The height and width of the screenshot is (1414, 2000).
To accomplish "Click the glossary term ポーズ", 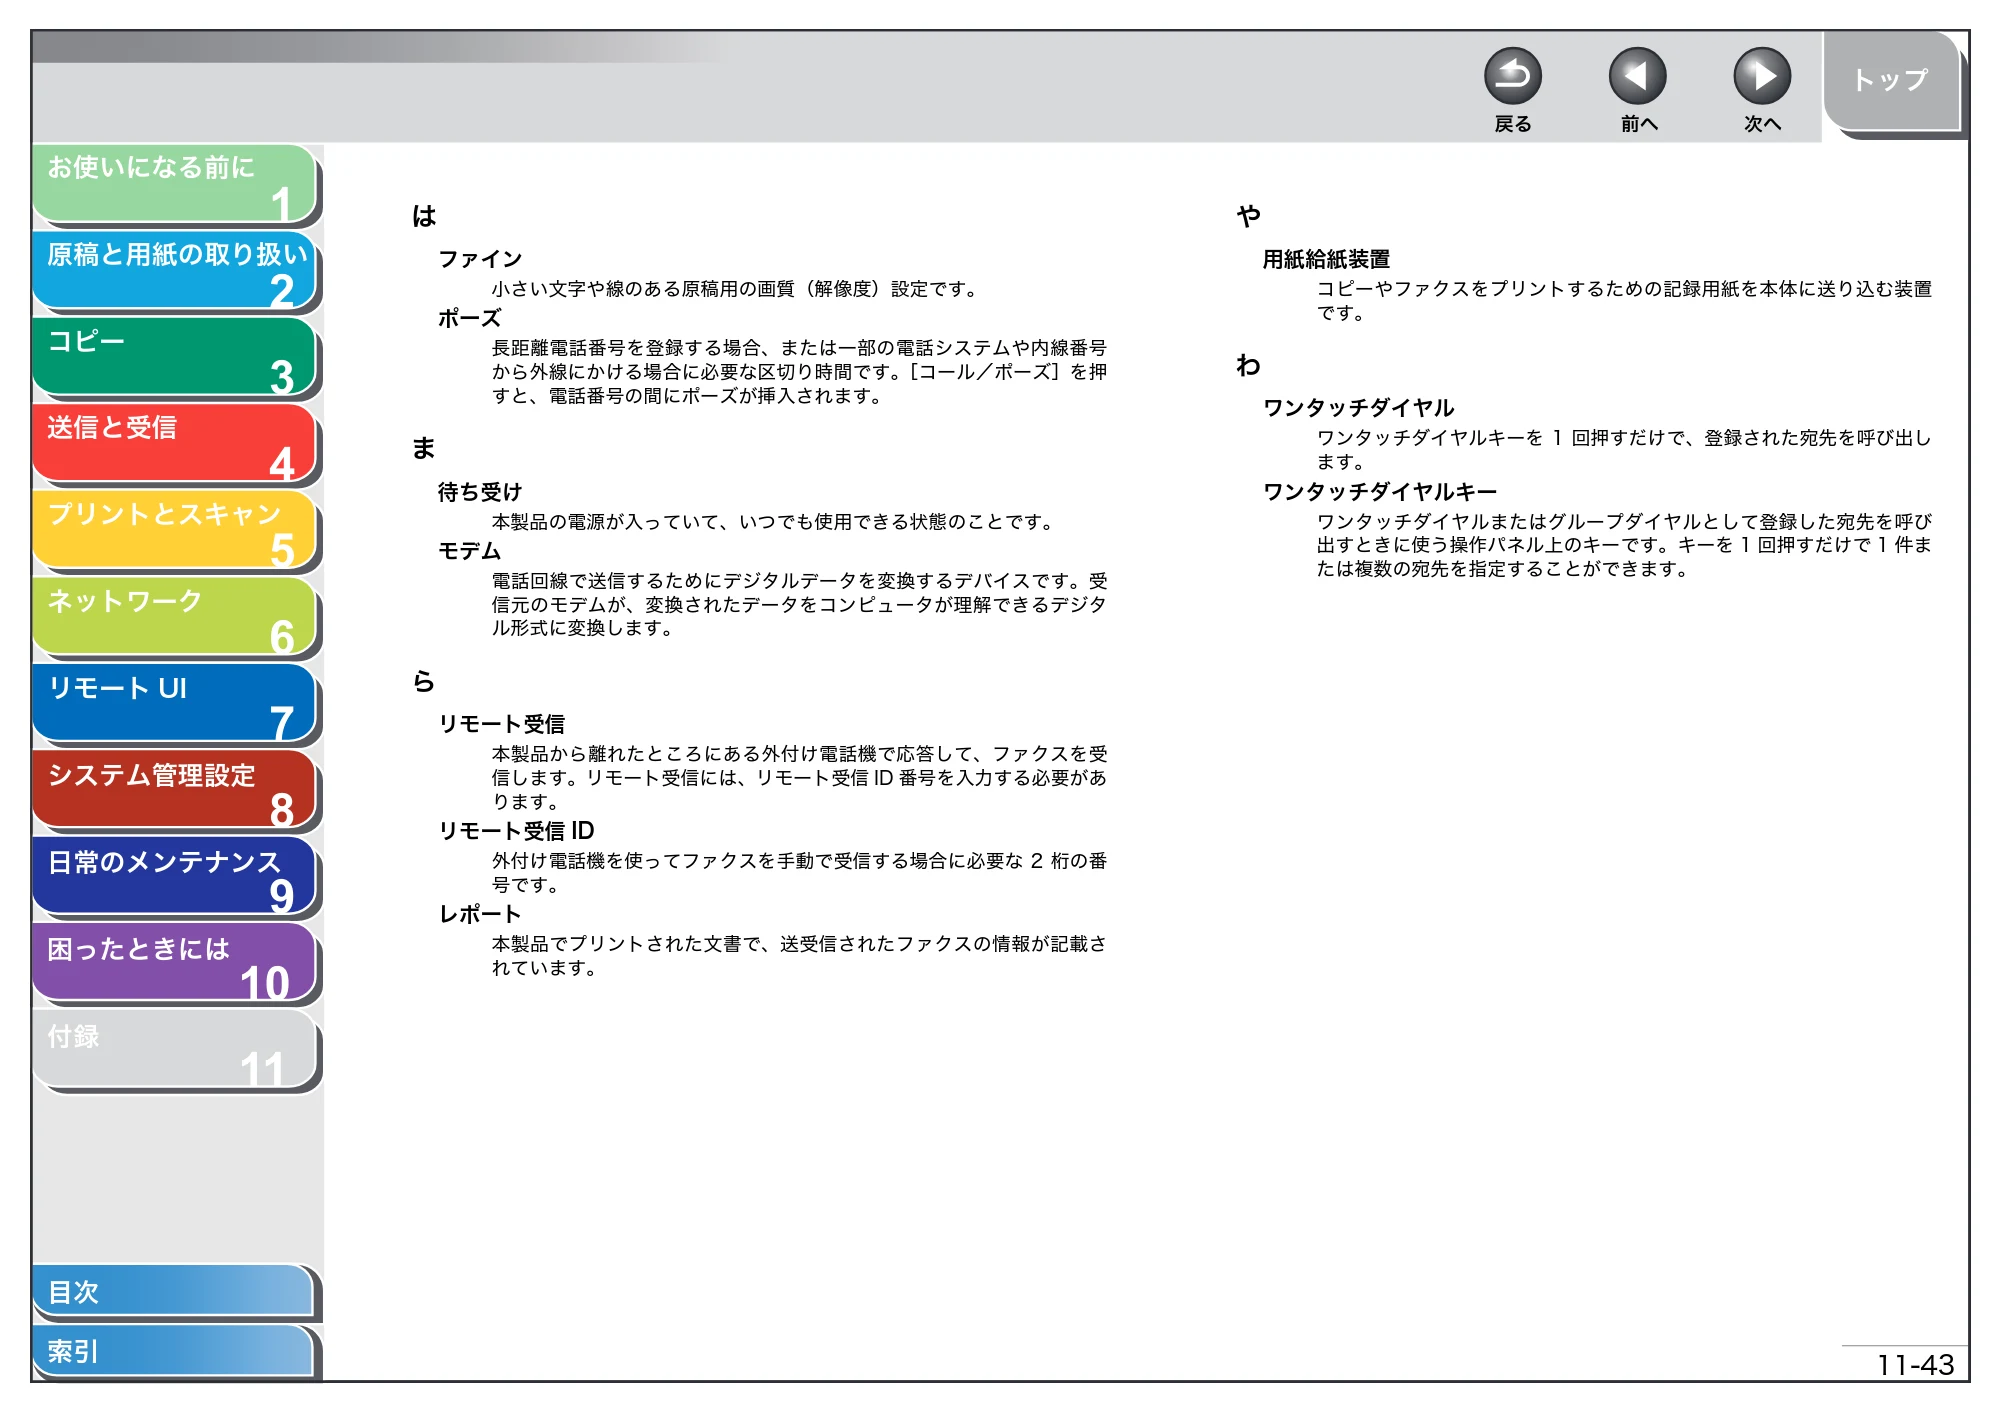I will click(x=469, y=318).
